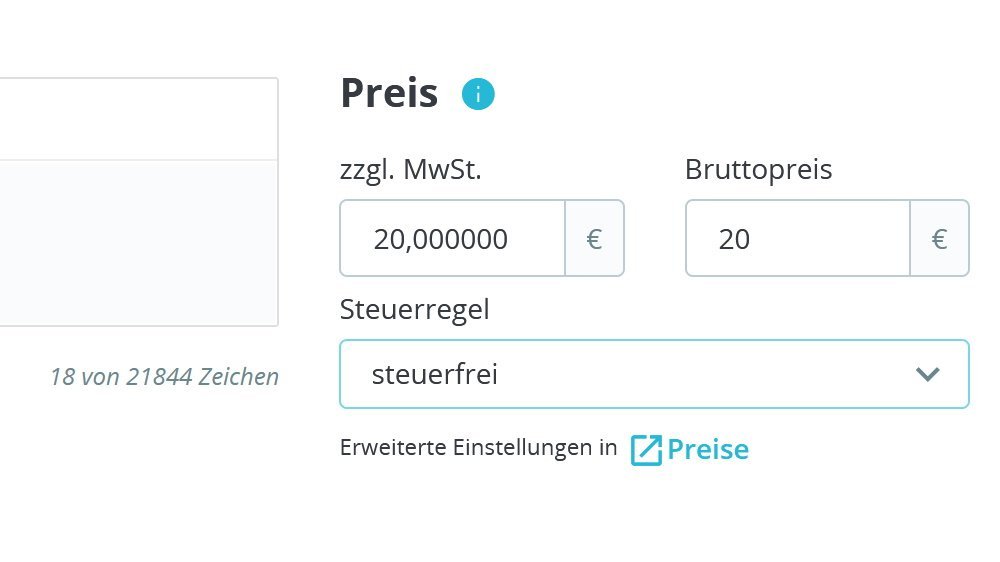
Task: Click the 20,000000 value text
Action: (x=441, y=240)
